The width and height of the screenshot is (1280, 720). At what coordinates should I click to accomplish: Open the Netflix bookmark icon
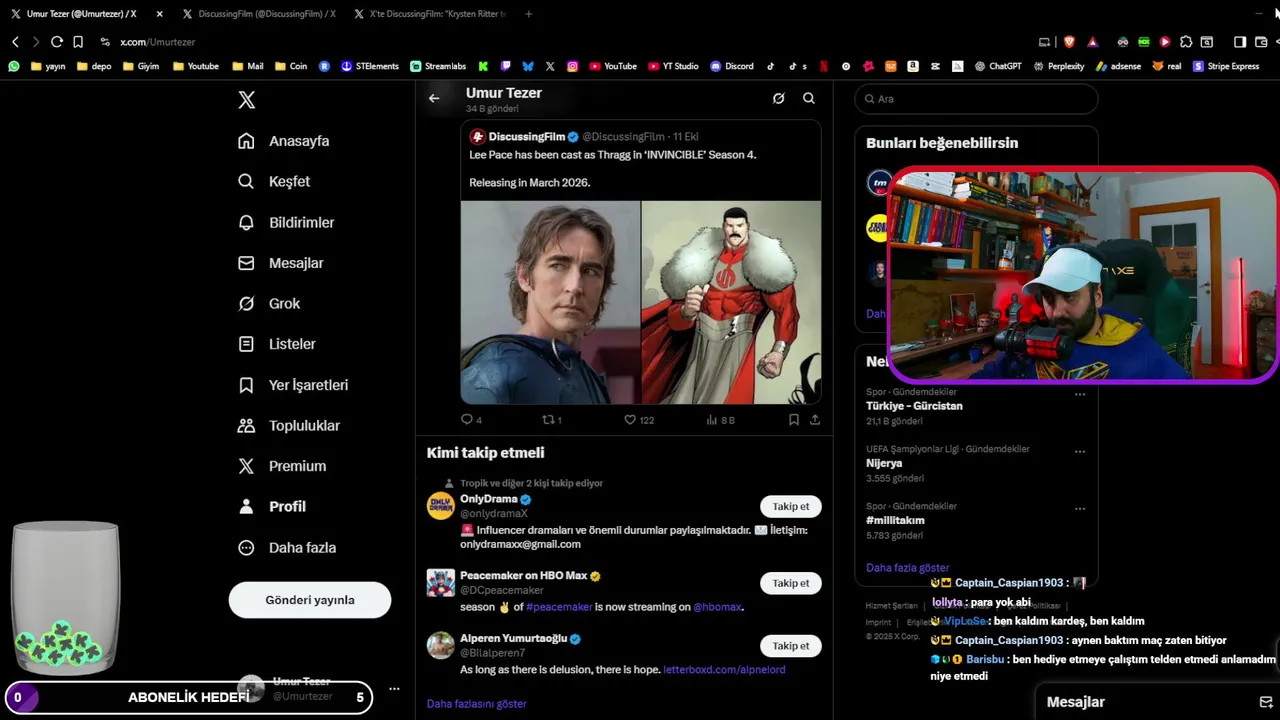pyautogui.click(x=824, y=66)
